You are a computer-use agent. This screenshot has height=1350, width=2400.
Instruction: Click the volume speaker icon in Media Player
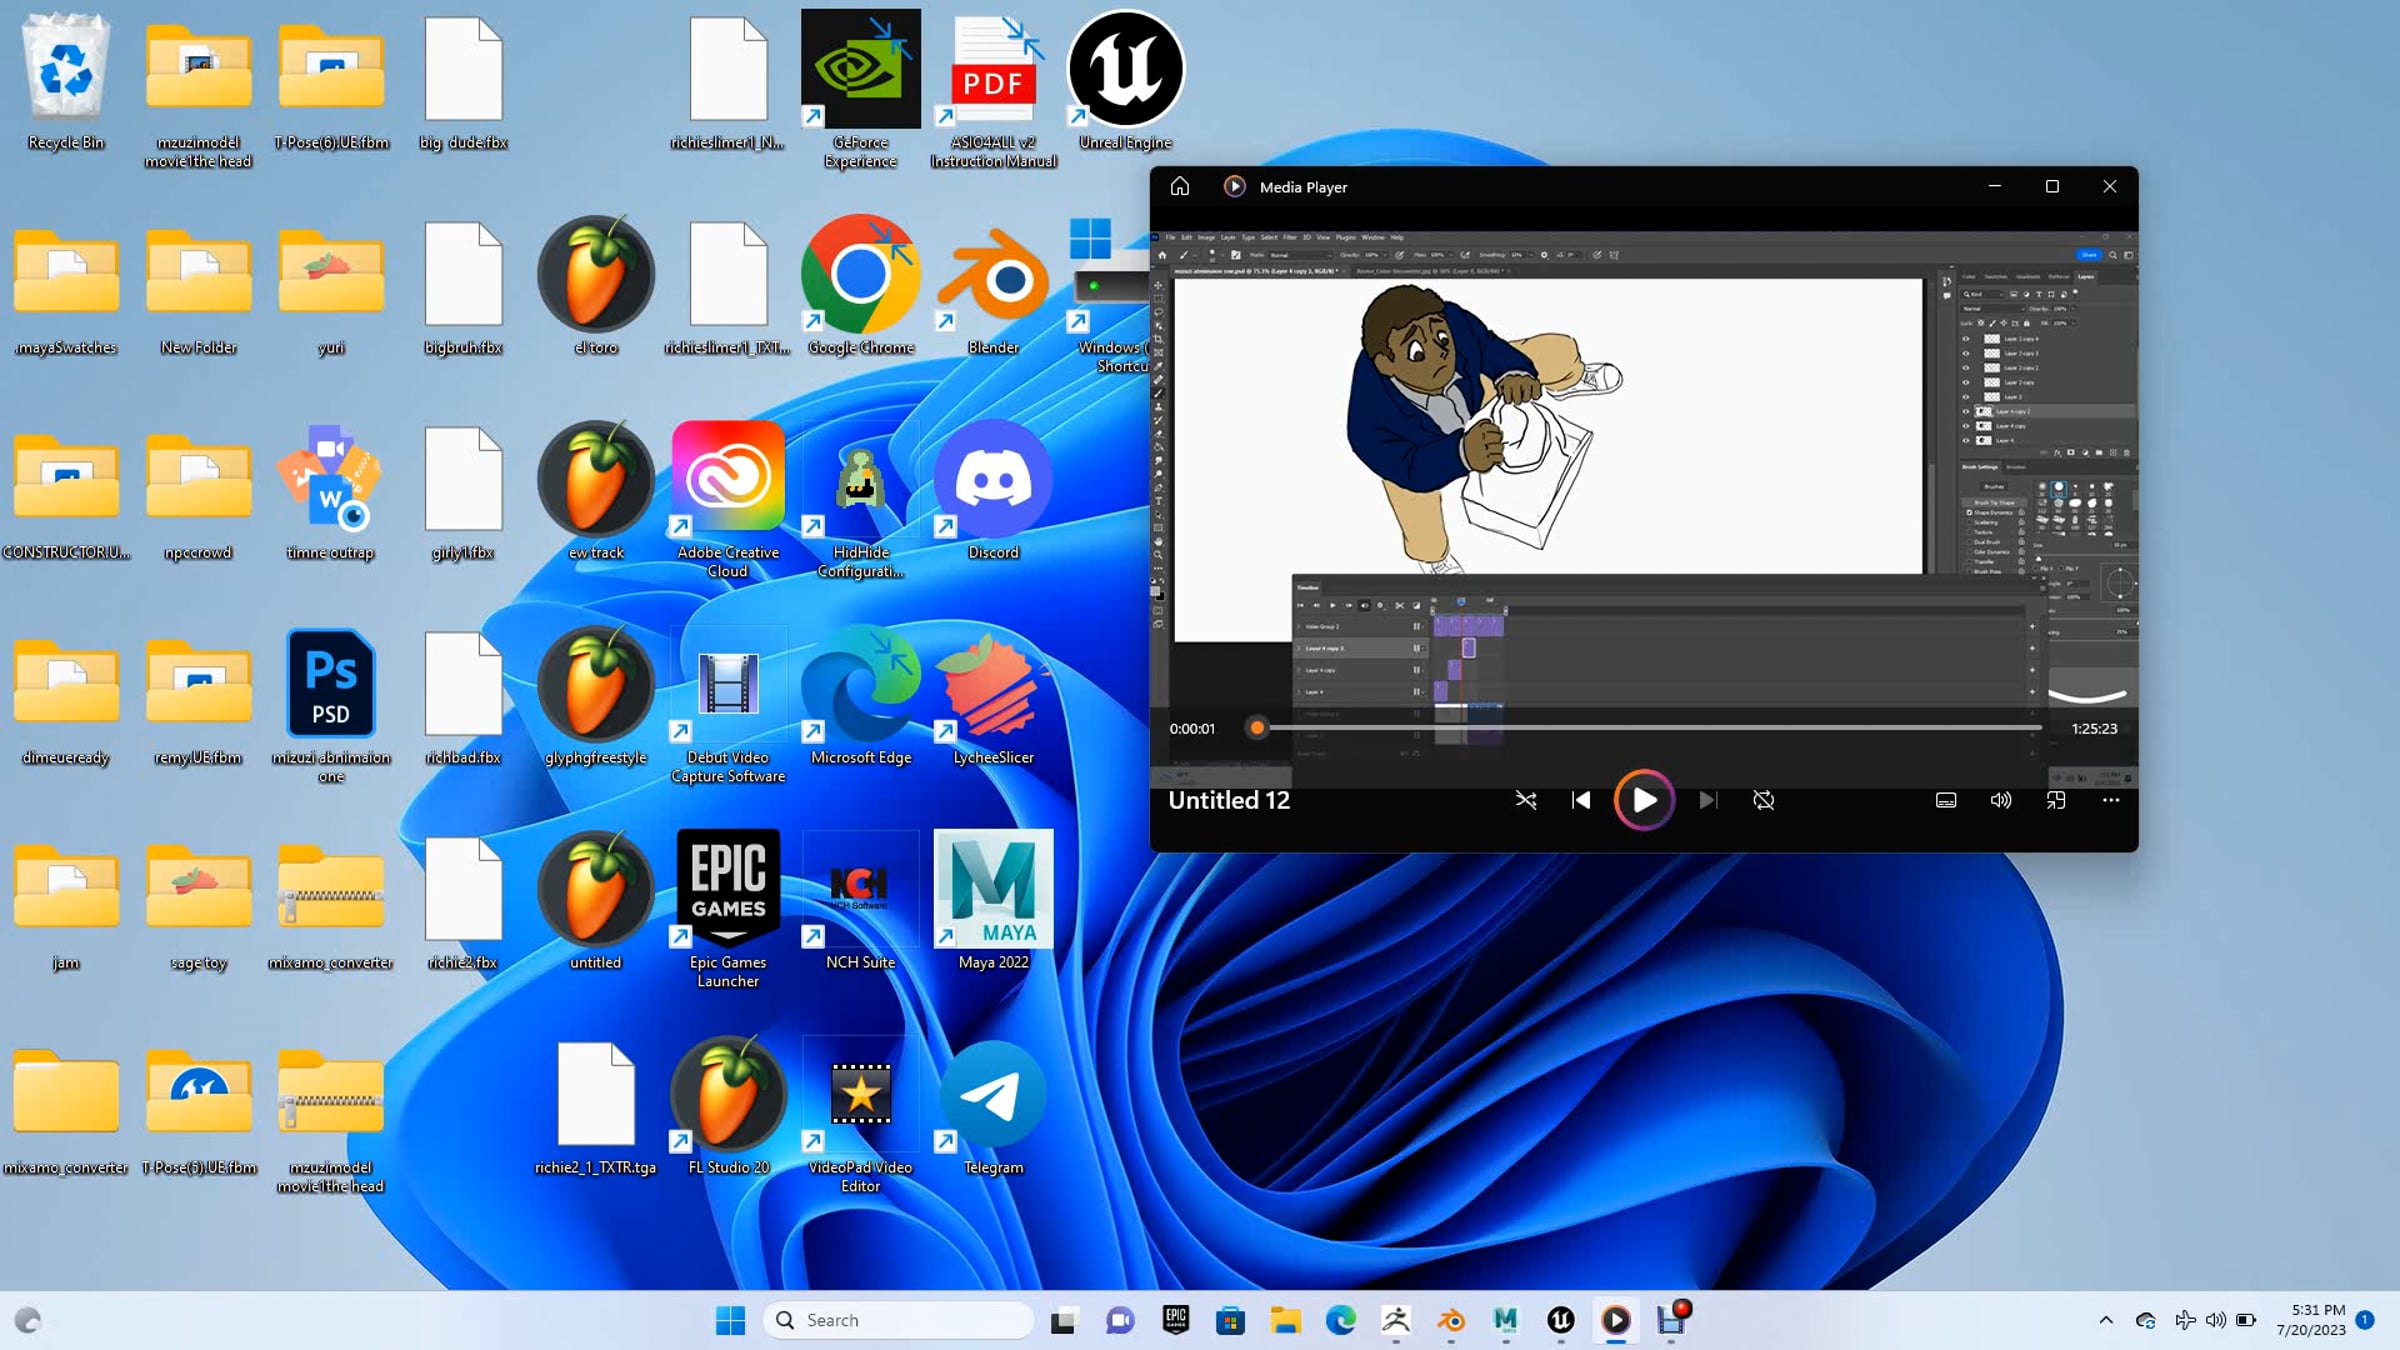tap(2000, 800)
